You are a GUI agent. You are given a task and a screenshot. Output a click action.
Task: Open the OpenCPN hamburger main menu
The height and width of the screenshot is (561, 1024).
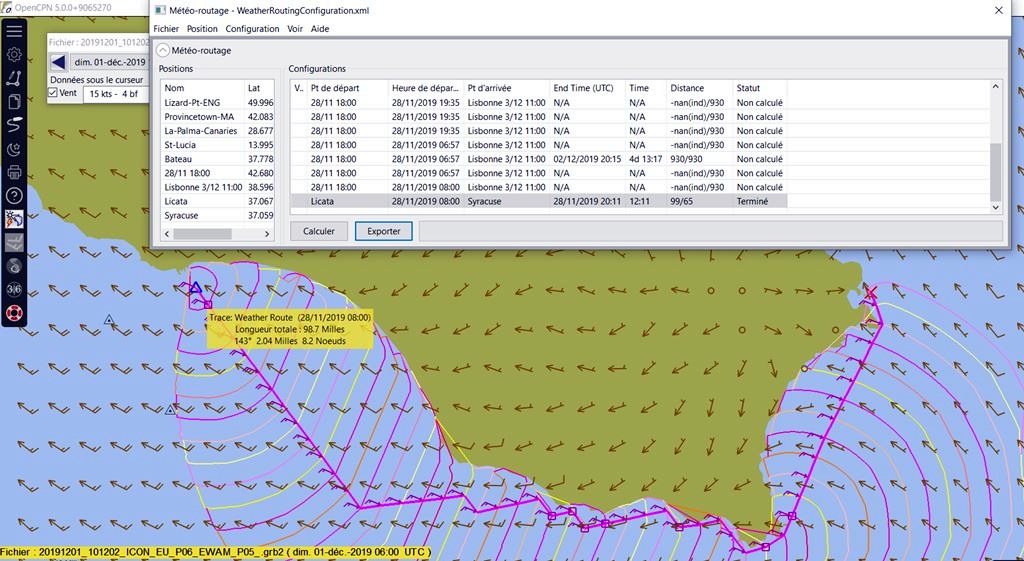pyautogui.click(x=14, y=32)
